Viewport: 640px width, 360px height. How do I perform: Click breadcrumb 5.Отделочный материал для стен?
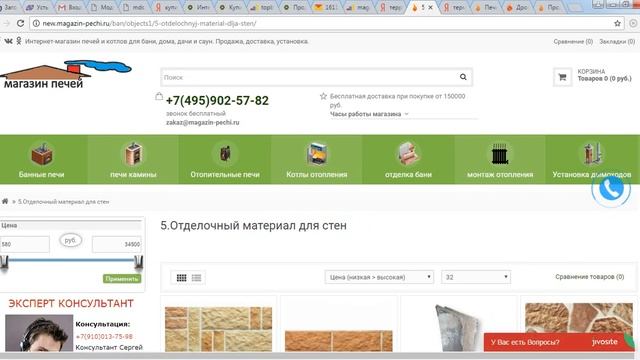(63, 202)
